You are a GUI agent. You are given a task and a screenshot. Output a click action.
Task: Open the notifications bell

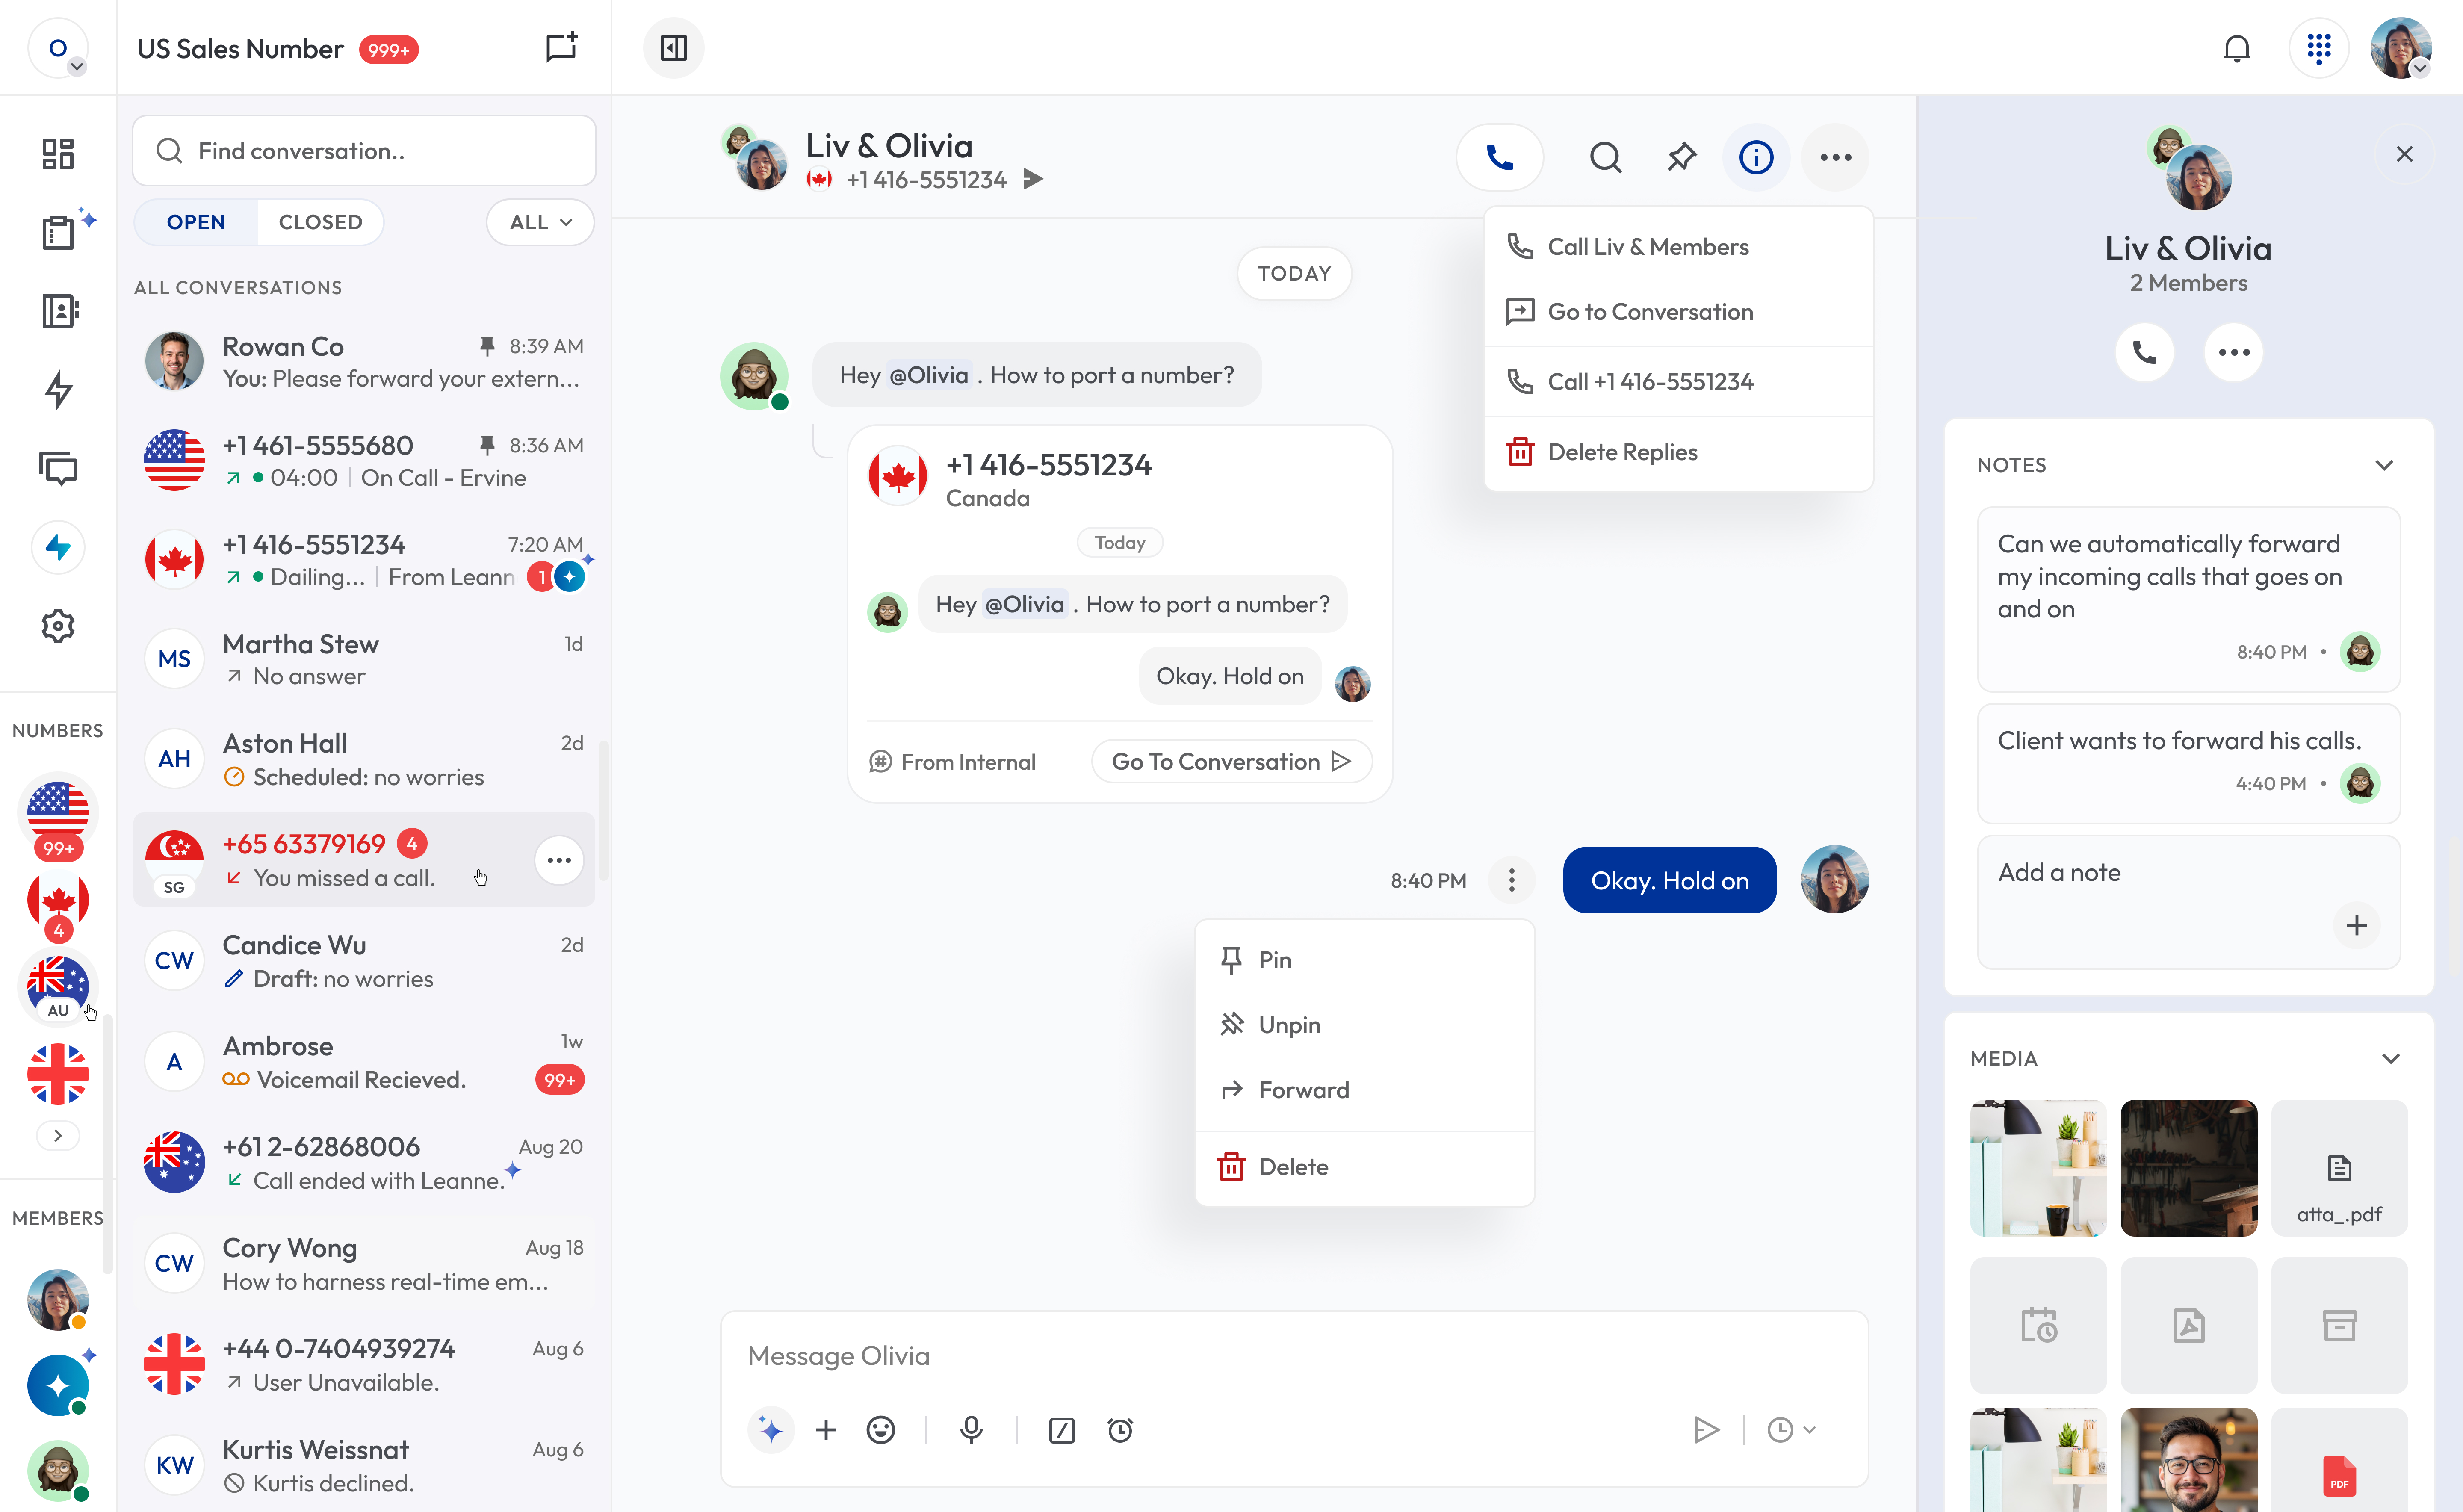(2236, 47)
